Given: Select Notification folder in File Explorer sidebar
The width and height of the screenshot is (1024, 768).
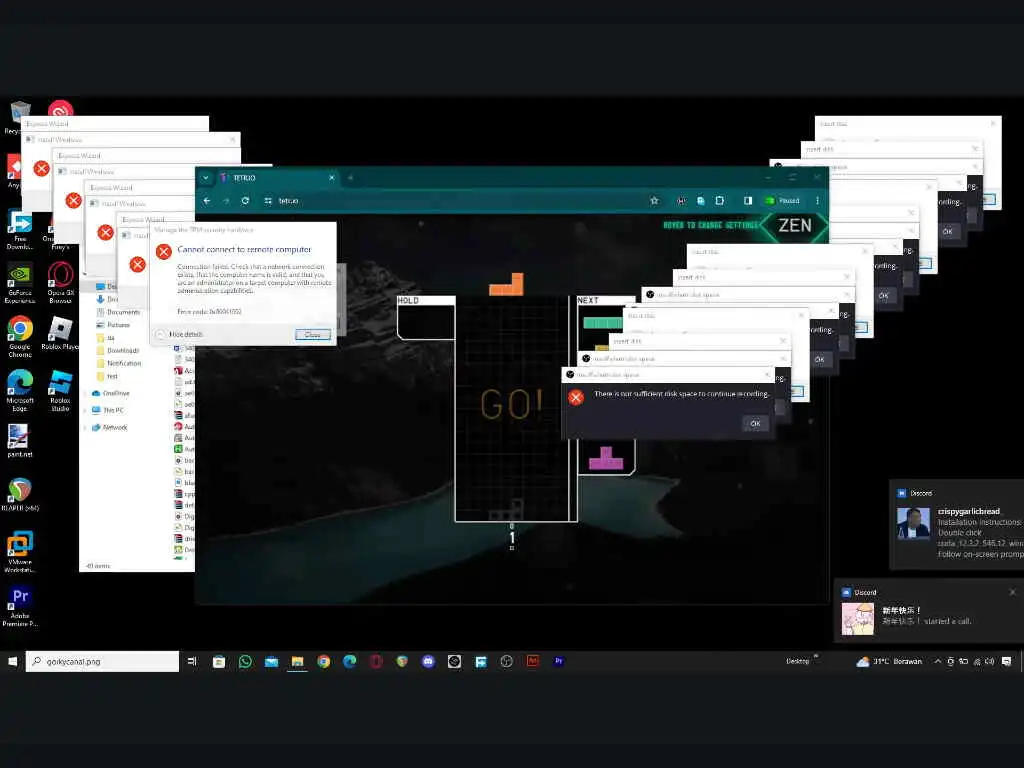Looking at the screenshot, I should [x=119, y=363].
